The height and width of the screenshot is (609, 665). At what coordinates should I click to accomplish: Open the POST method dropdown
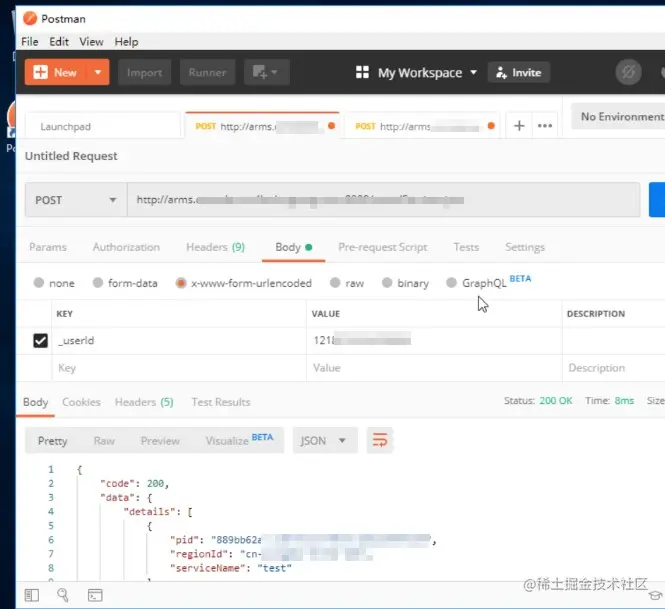click(76, 200)
